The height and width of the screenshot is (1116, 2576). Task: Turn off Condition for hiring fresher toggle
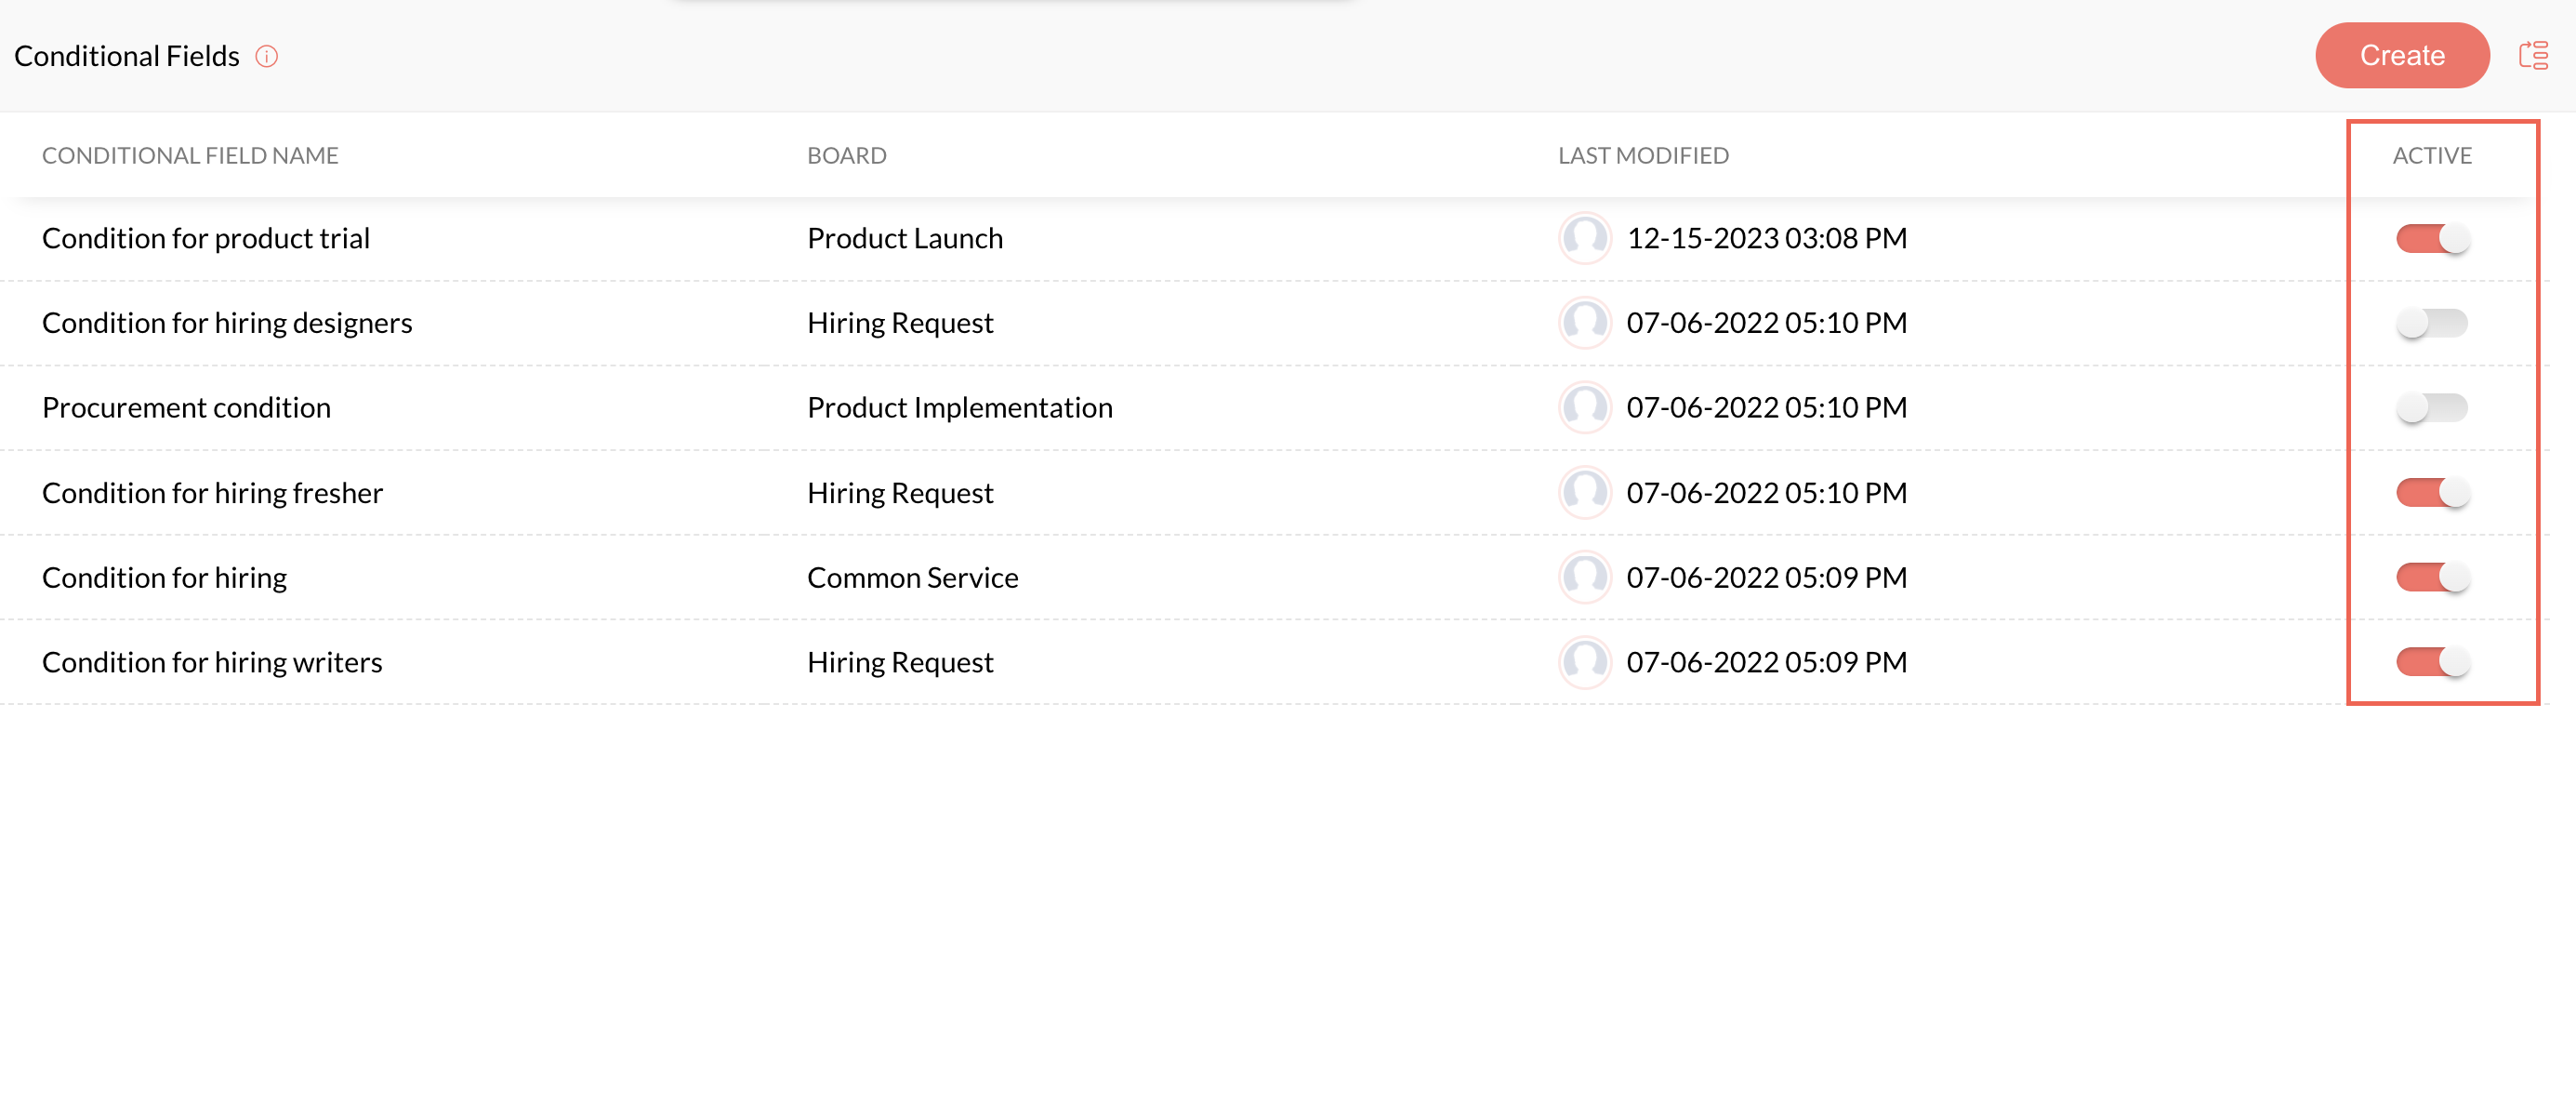(x=2431, y=492)
